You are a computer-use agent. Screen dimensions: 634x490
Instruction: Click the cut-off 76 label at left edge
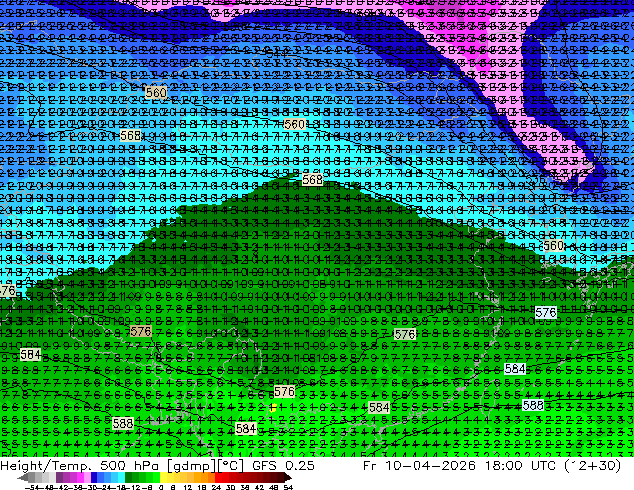coord(7,291)
